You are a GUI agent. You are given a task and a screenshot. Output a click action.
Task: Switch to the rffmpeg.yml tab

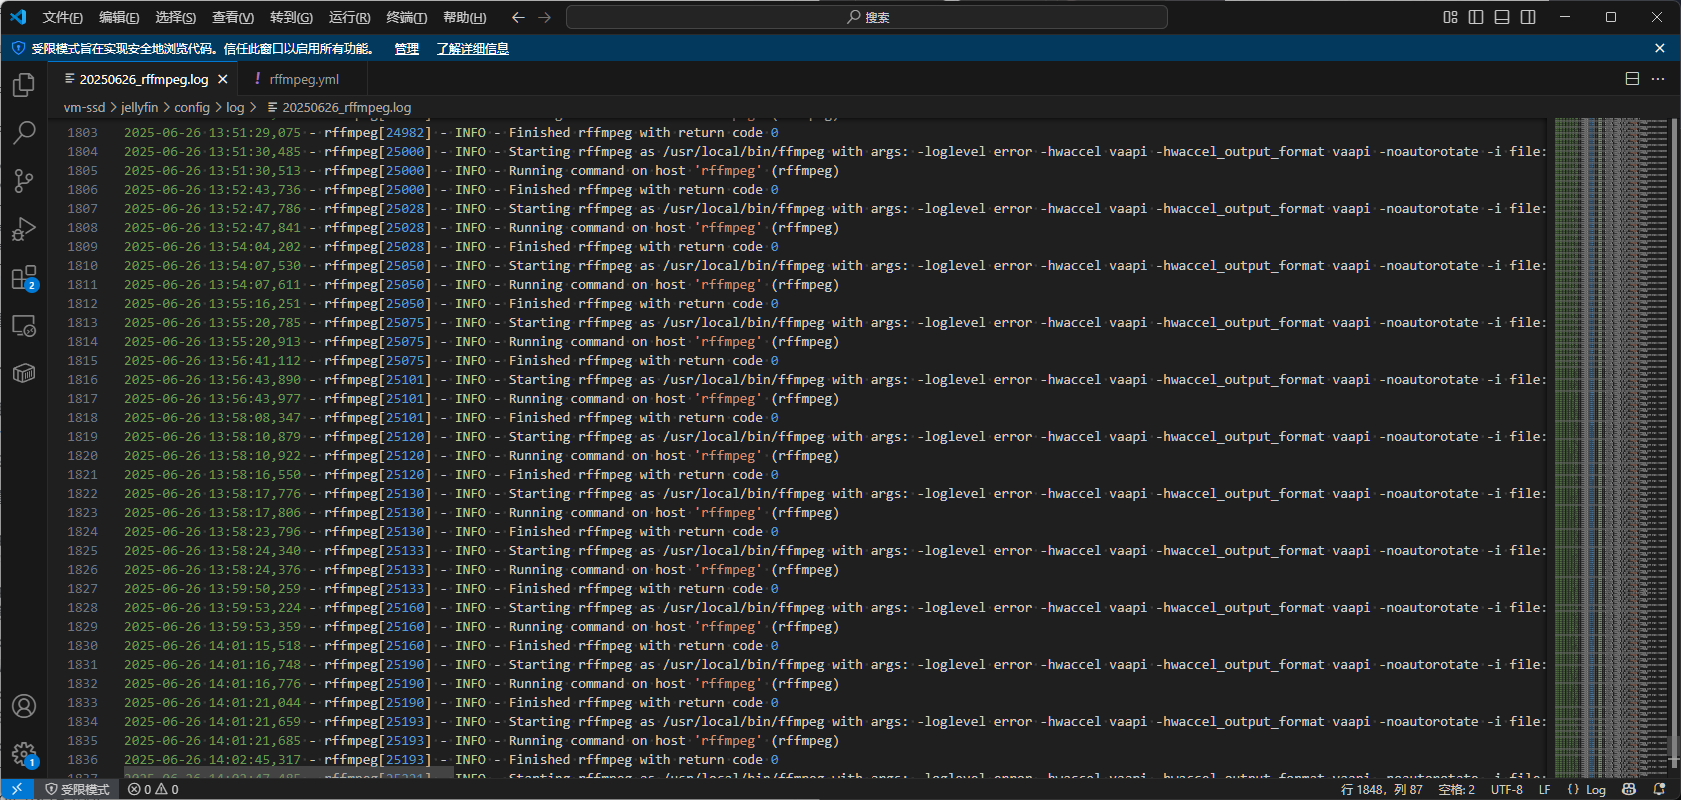point(304,79)
